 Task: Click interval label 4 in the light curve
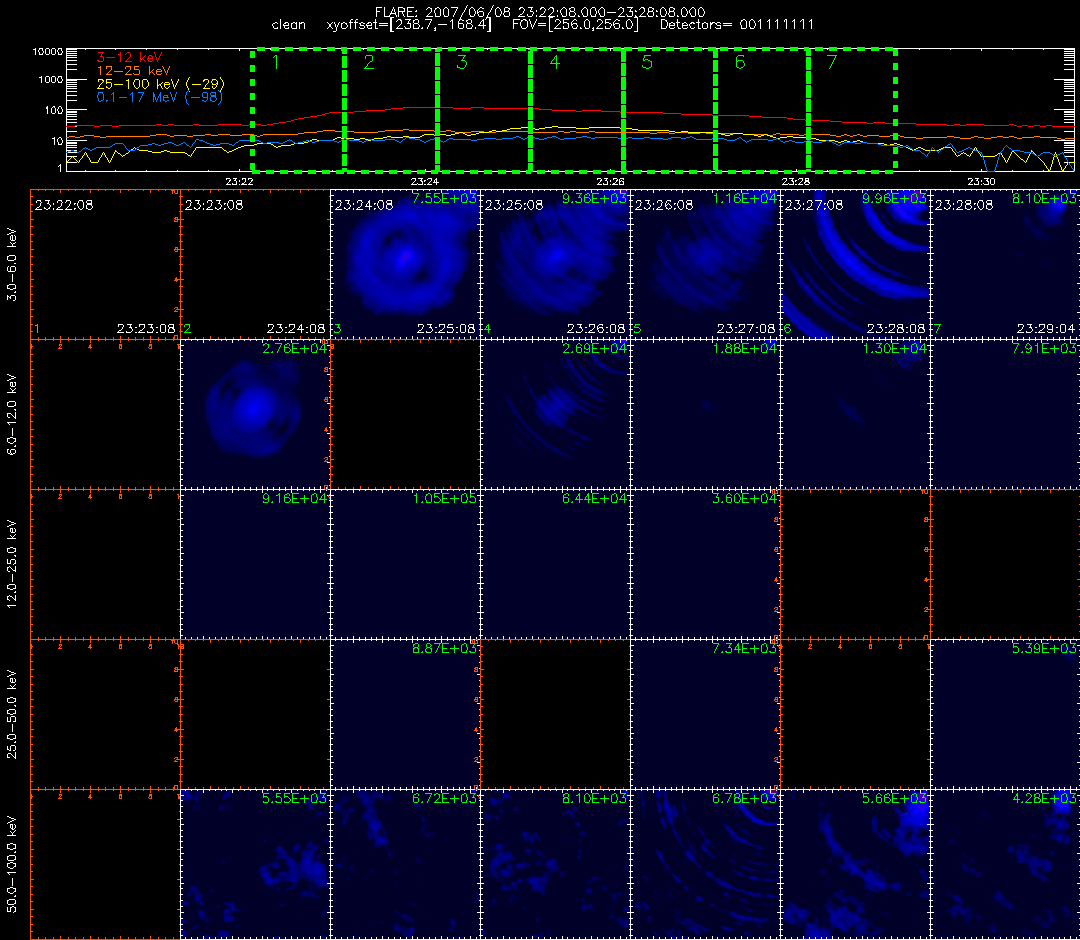point(554,62)
